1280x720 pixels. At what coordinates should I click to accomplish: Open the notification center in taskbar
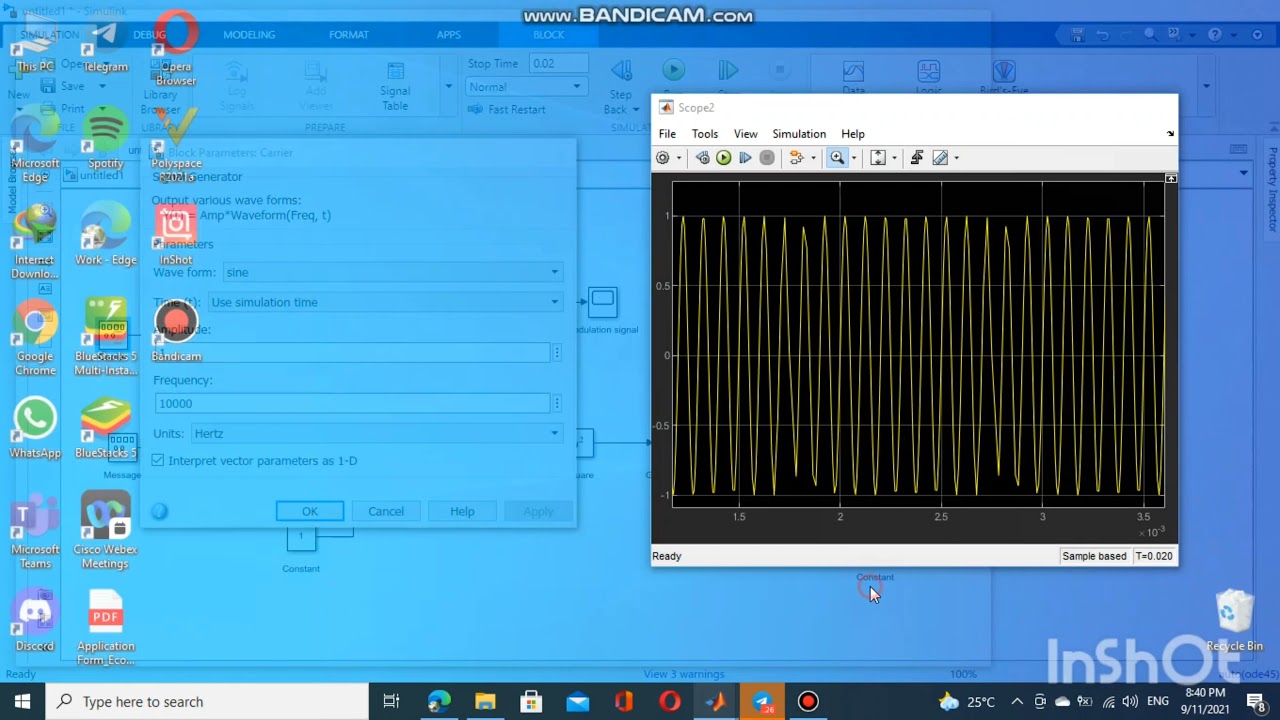click(x=1255, y=702)
